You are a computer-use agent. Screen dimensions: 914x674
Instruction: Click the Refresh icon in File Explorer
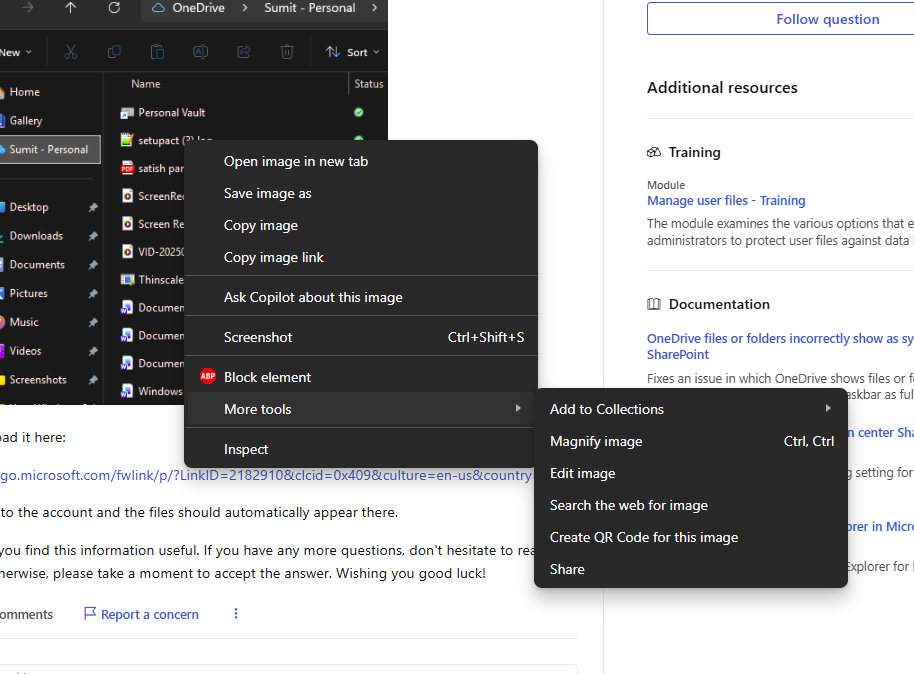pos(114,8)
